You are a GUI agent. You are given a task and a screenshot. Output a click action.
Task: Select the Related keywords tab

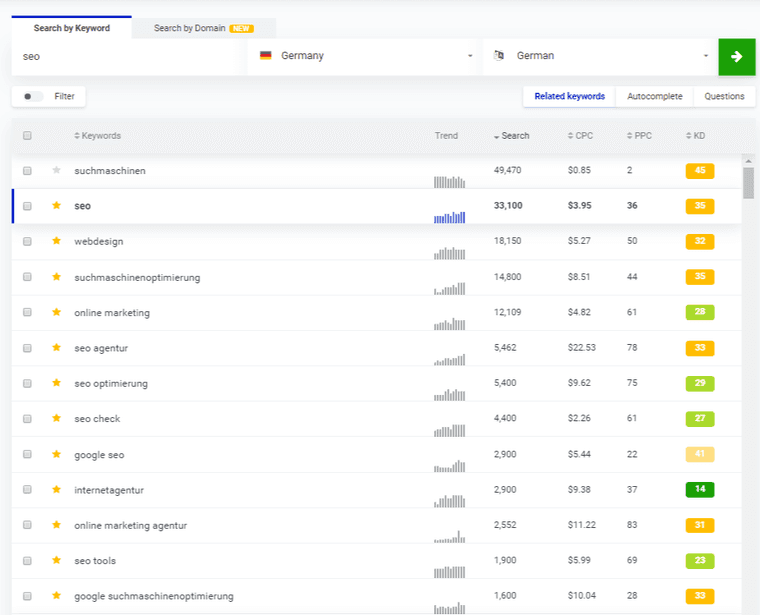[570, 96]
